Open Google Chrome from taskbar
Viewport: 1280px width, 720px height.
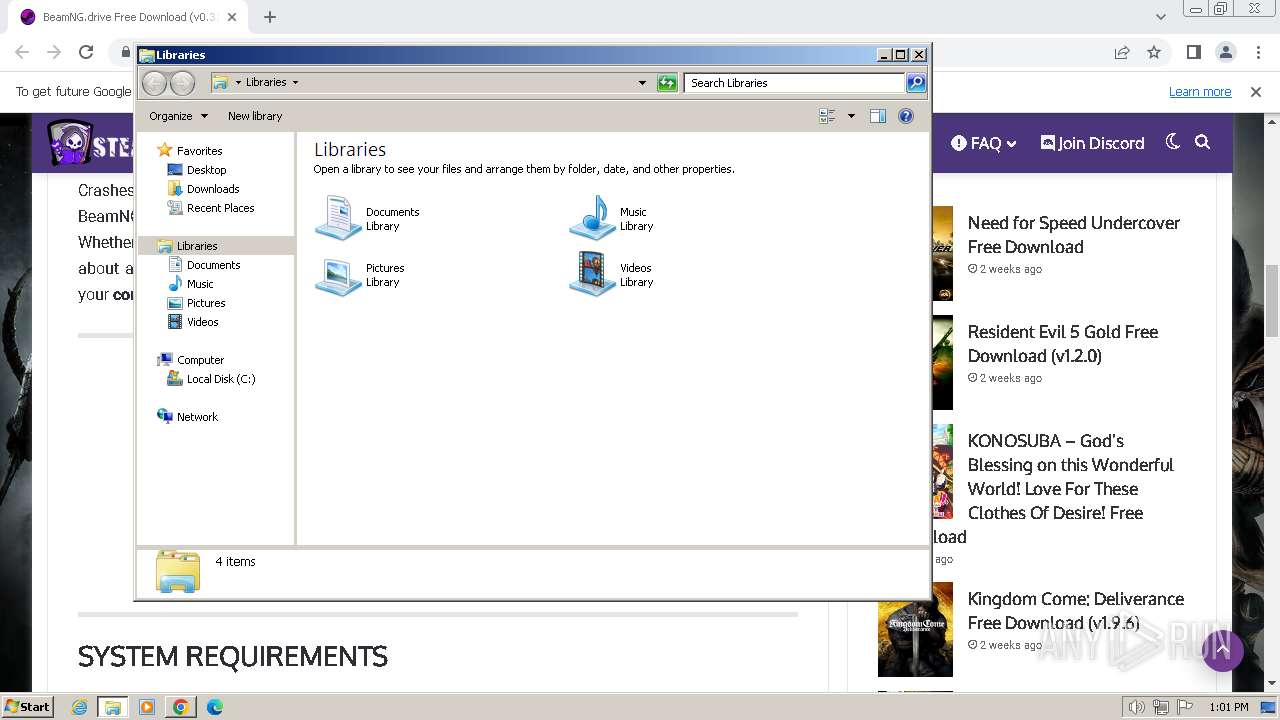[181, 707]
